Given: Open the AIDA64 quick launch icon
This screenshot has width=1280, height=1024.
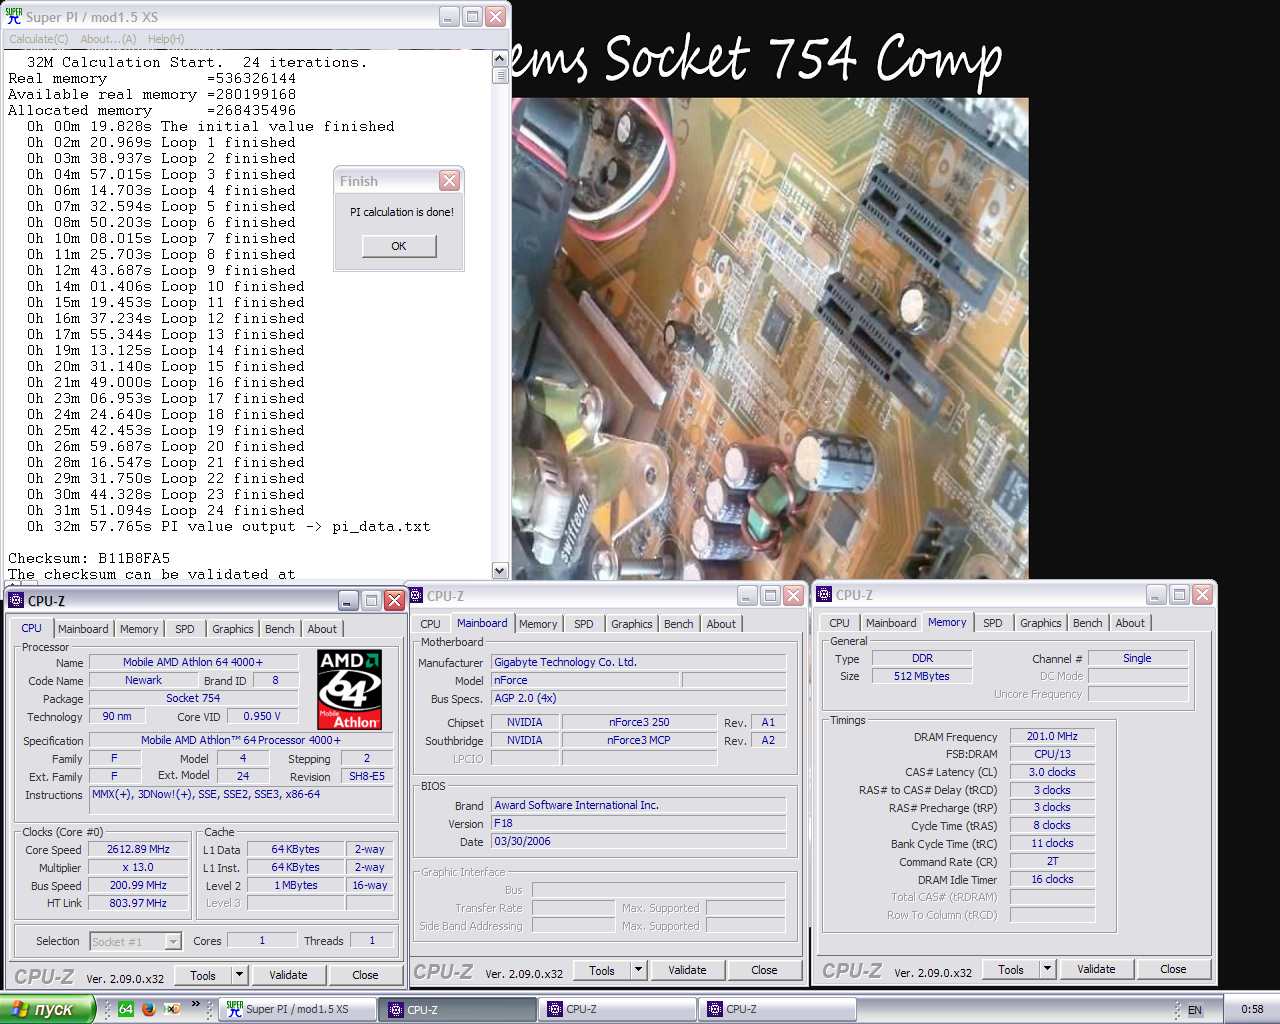Looking at the screenshot, I should point(126,1009).
